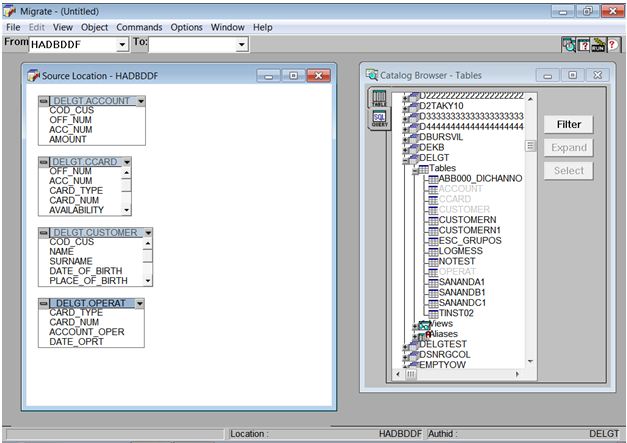Click the Filter button
The height and width of the screenshot is (443, 627).
(568, 125)
